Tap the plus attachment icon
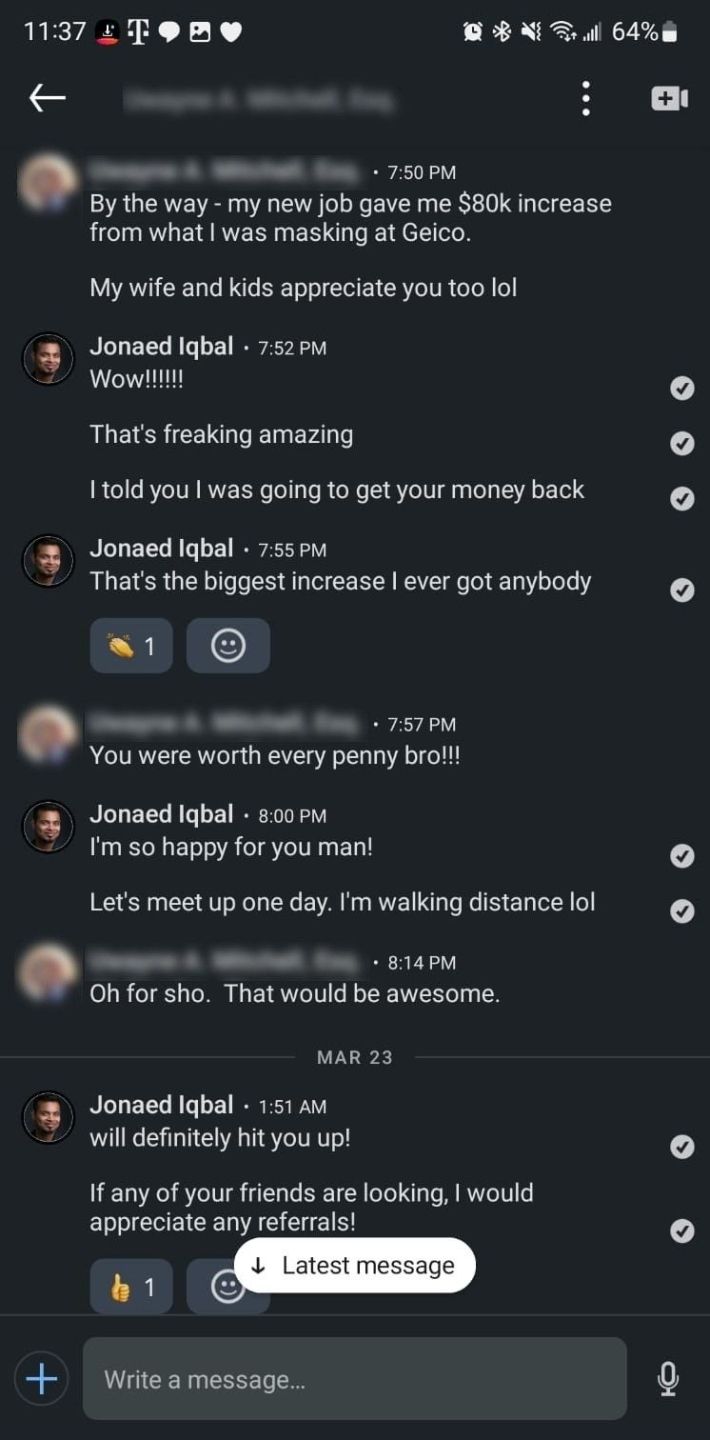The width and height of the screenshot is (710, 1440). coord(41,1379)
